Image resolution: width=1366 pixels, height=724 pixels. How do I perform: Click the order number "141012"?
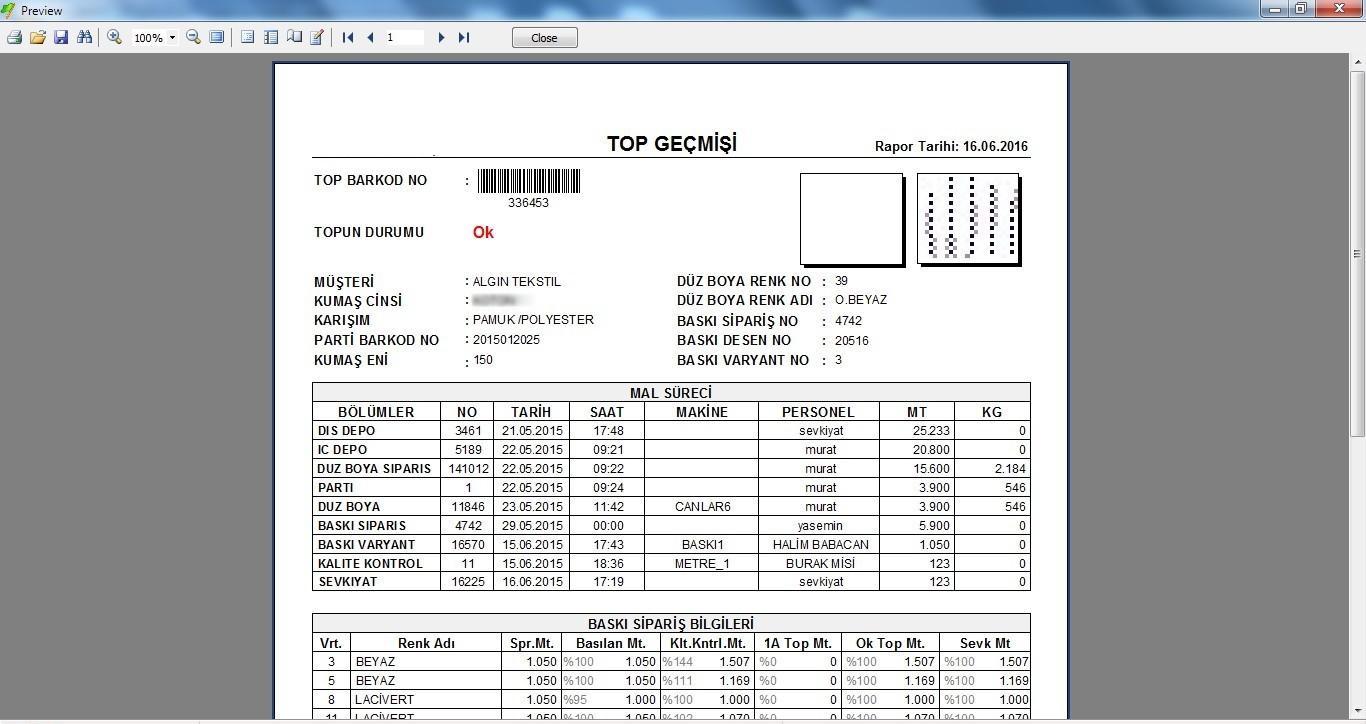[469, 469]
